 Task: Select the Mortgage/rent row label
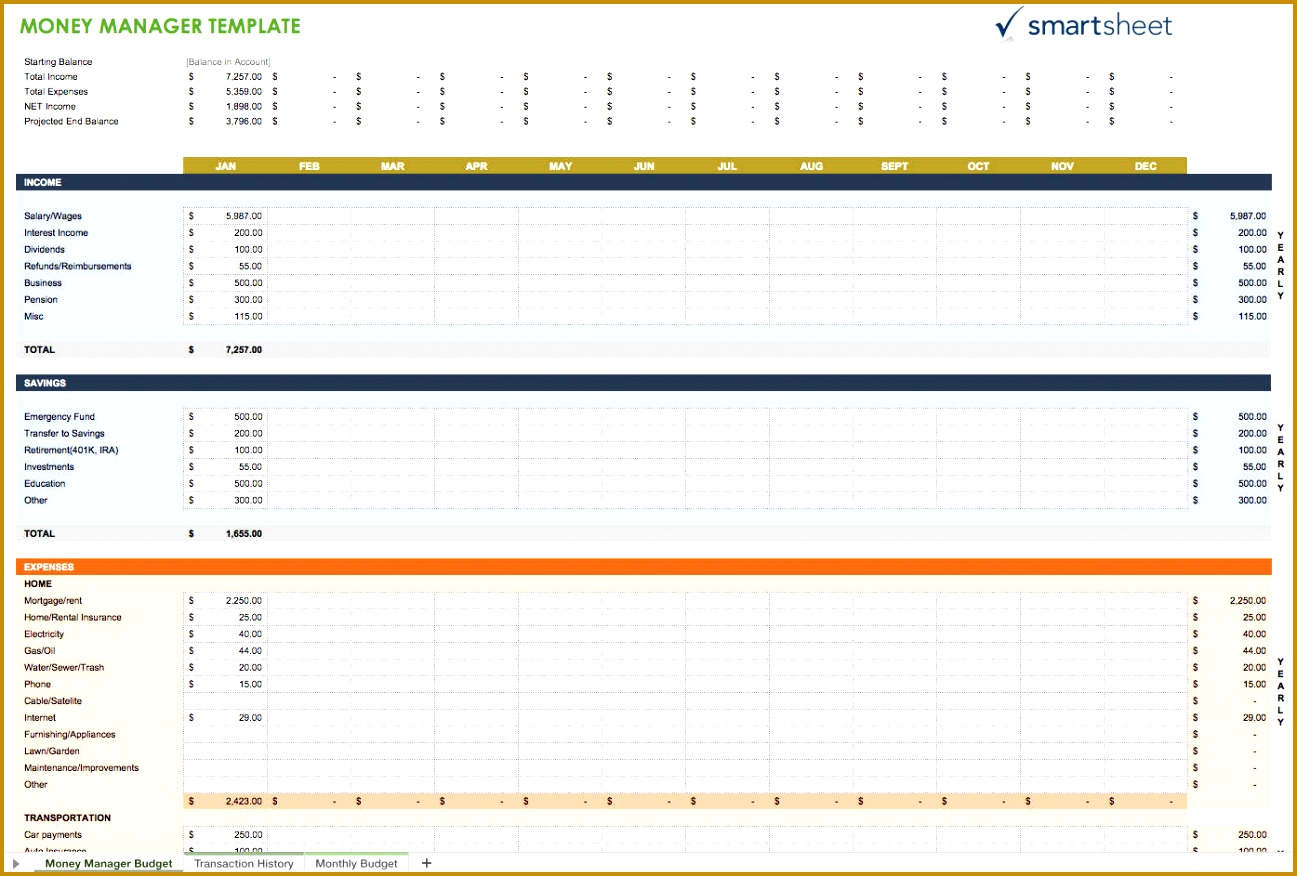53,601
